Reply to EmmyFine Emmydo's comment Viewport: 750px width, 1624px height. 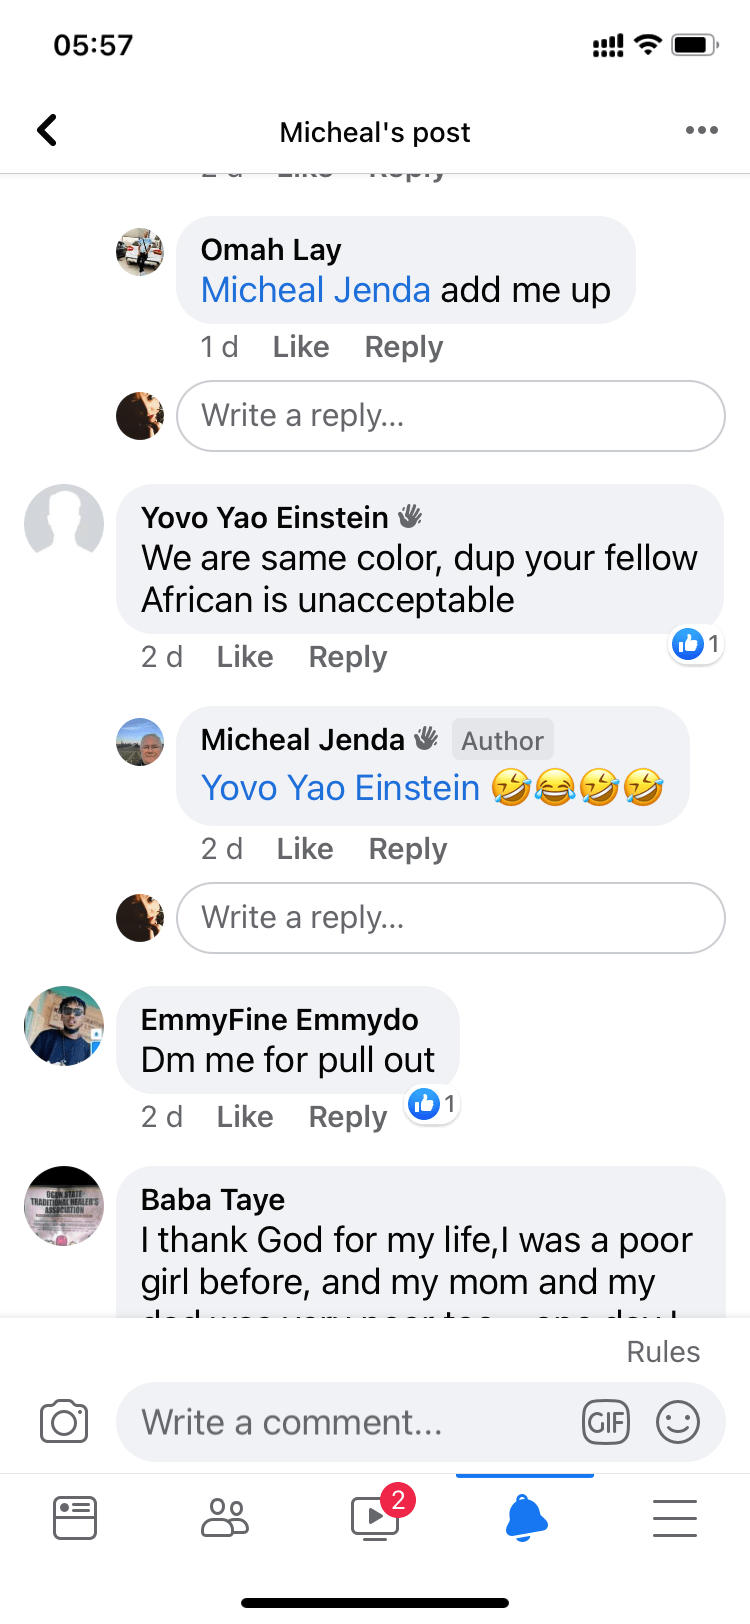pos(348,1117)
